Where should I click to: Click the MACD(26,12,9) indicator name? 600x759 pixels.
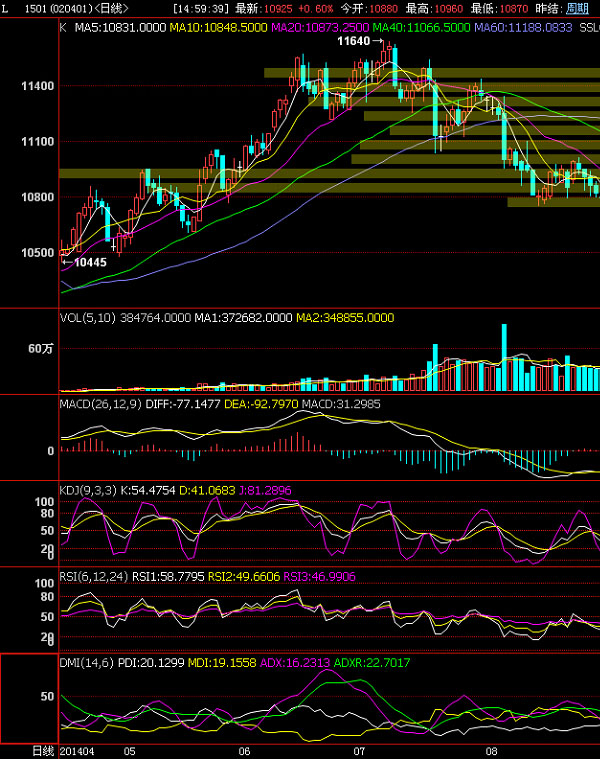coord(101,404)
